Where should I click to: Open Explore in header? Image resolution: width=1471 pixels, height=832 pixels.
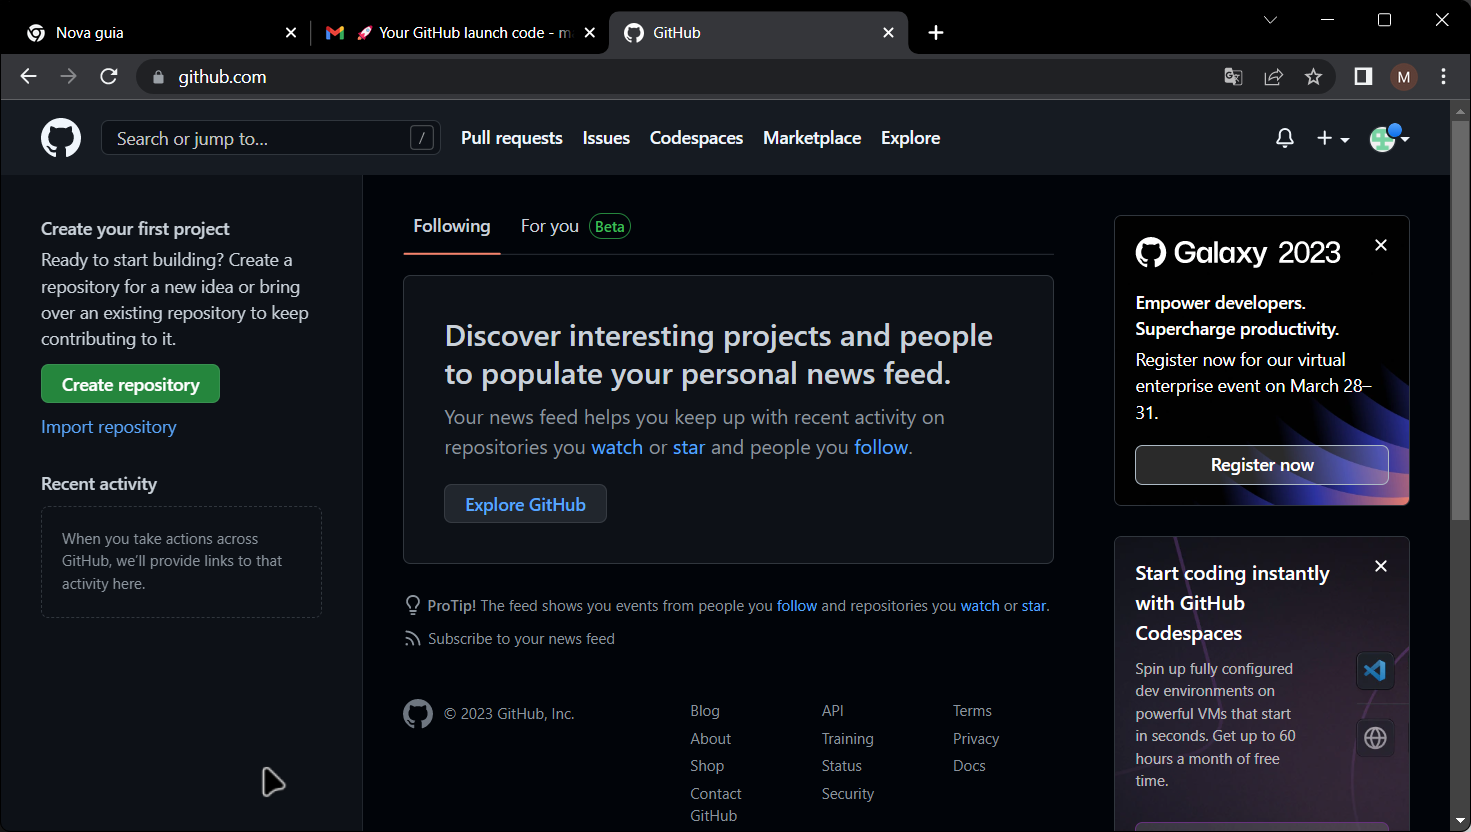(x=910, y=138)
